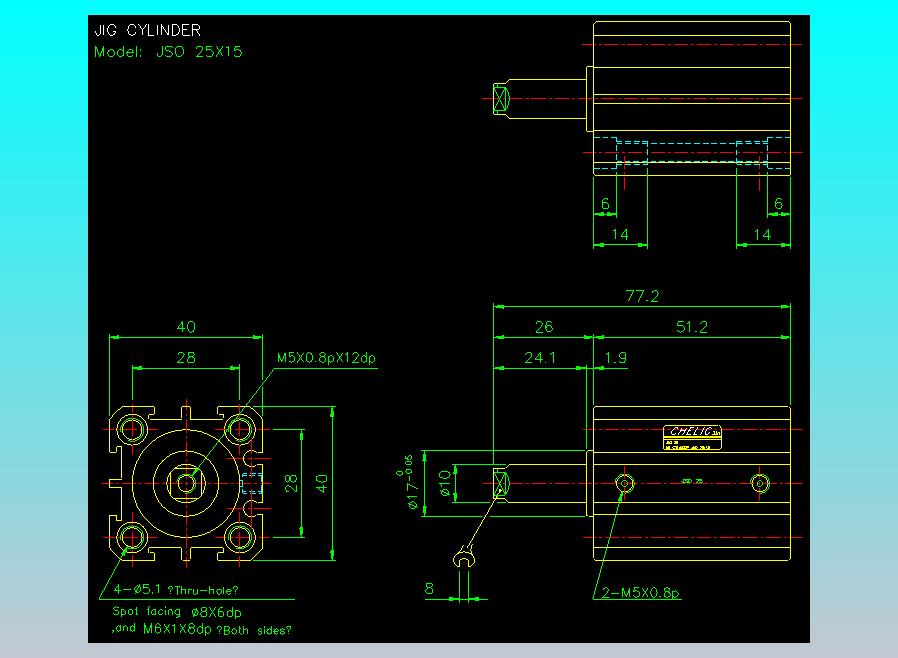This screenshot has width=898, height=658.
Task: Click the vertical rotated 28 dimension text
Action: pos(291,483)
